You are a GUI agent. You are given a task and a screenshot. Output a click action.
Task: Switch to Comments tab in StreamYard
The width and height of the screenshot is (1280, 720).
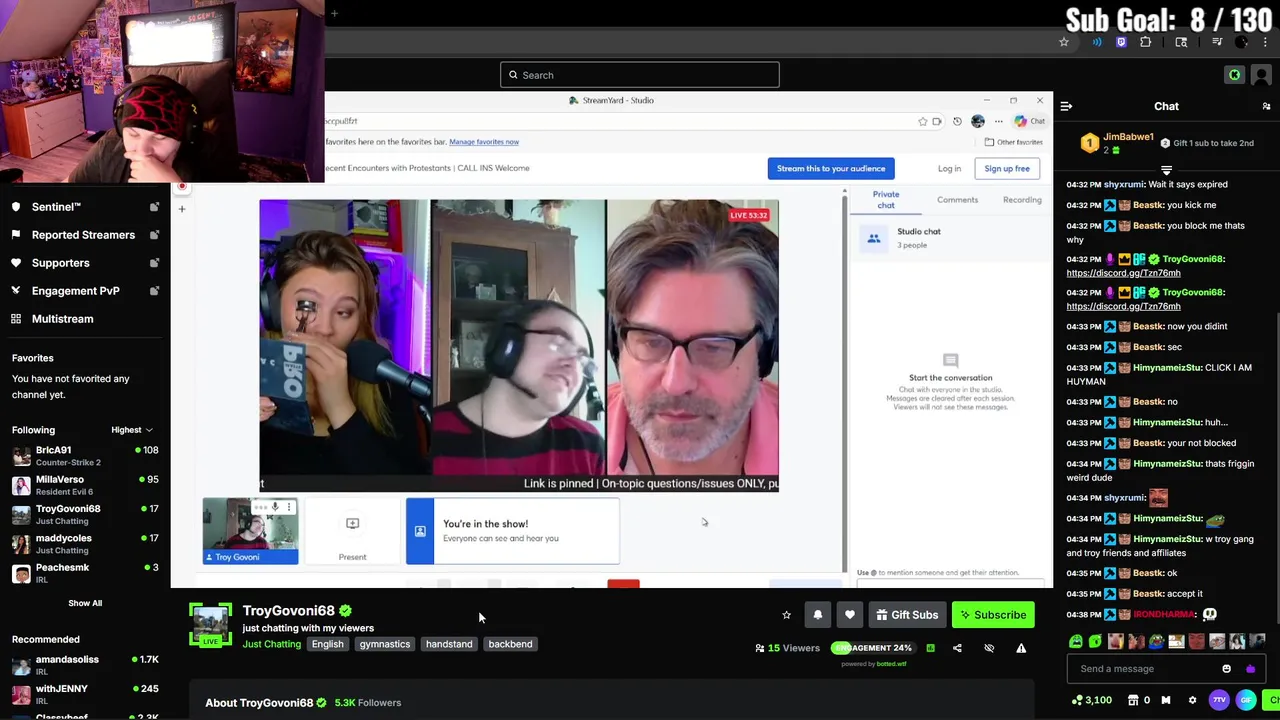(957, 200)
